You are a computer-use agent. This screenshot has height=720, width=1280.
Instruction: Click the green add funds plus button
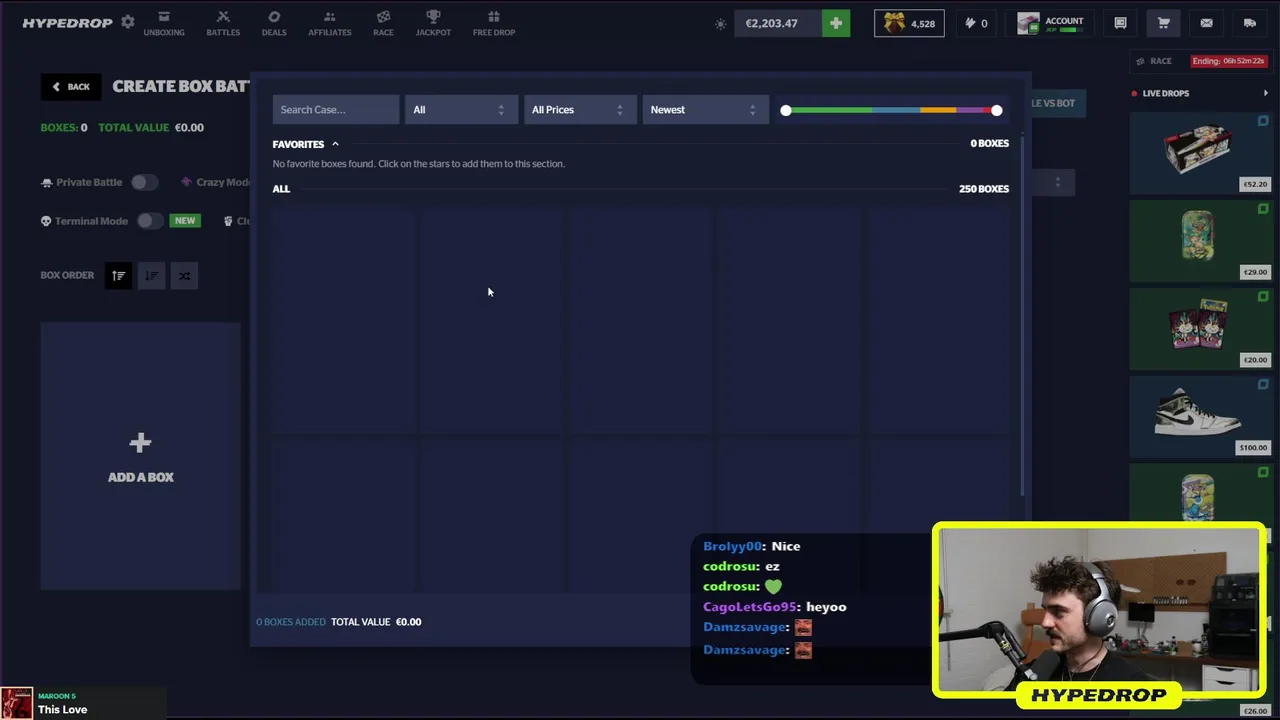point(836,23)
